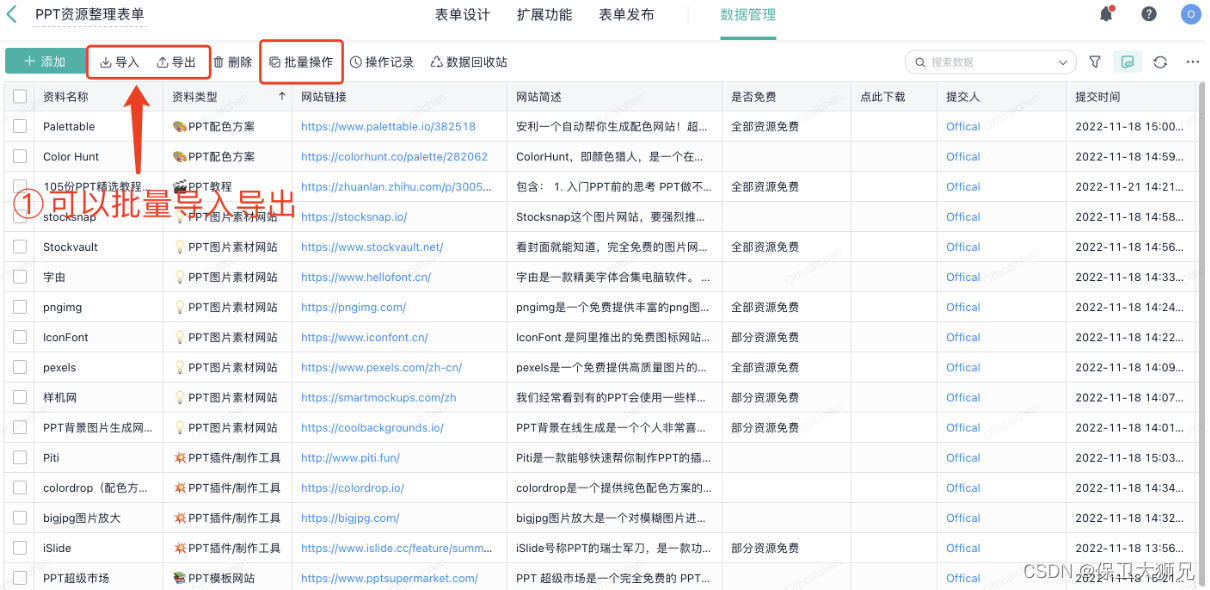The width and height of the screenshot is (1210, 590).
Task: Click Offical submitter in the Palettable row
Action: [963, 127]
